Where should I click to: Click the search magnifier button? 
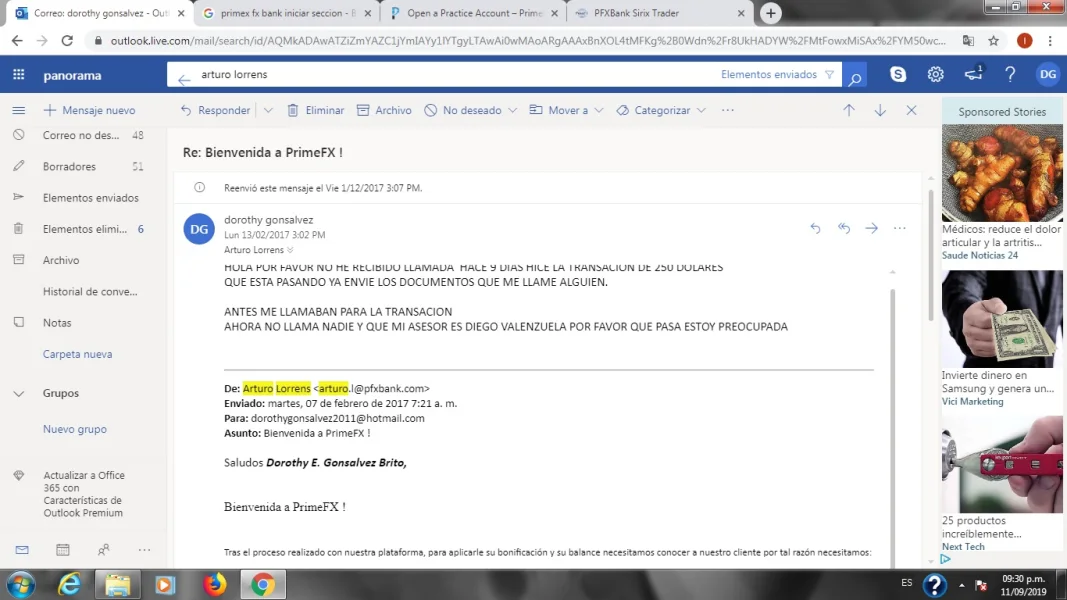pyautogui.click(x=855, y=76)
